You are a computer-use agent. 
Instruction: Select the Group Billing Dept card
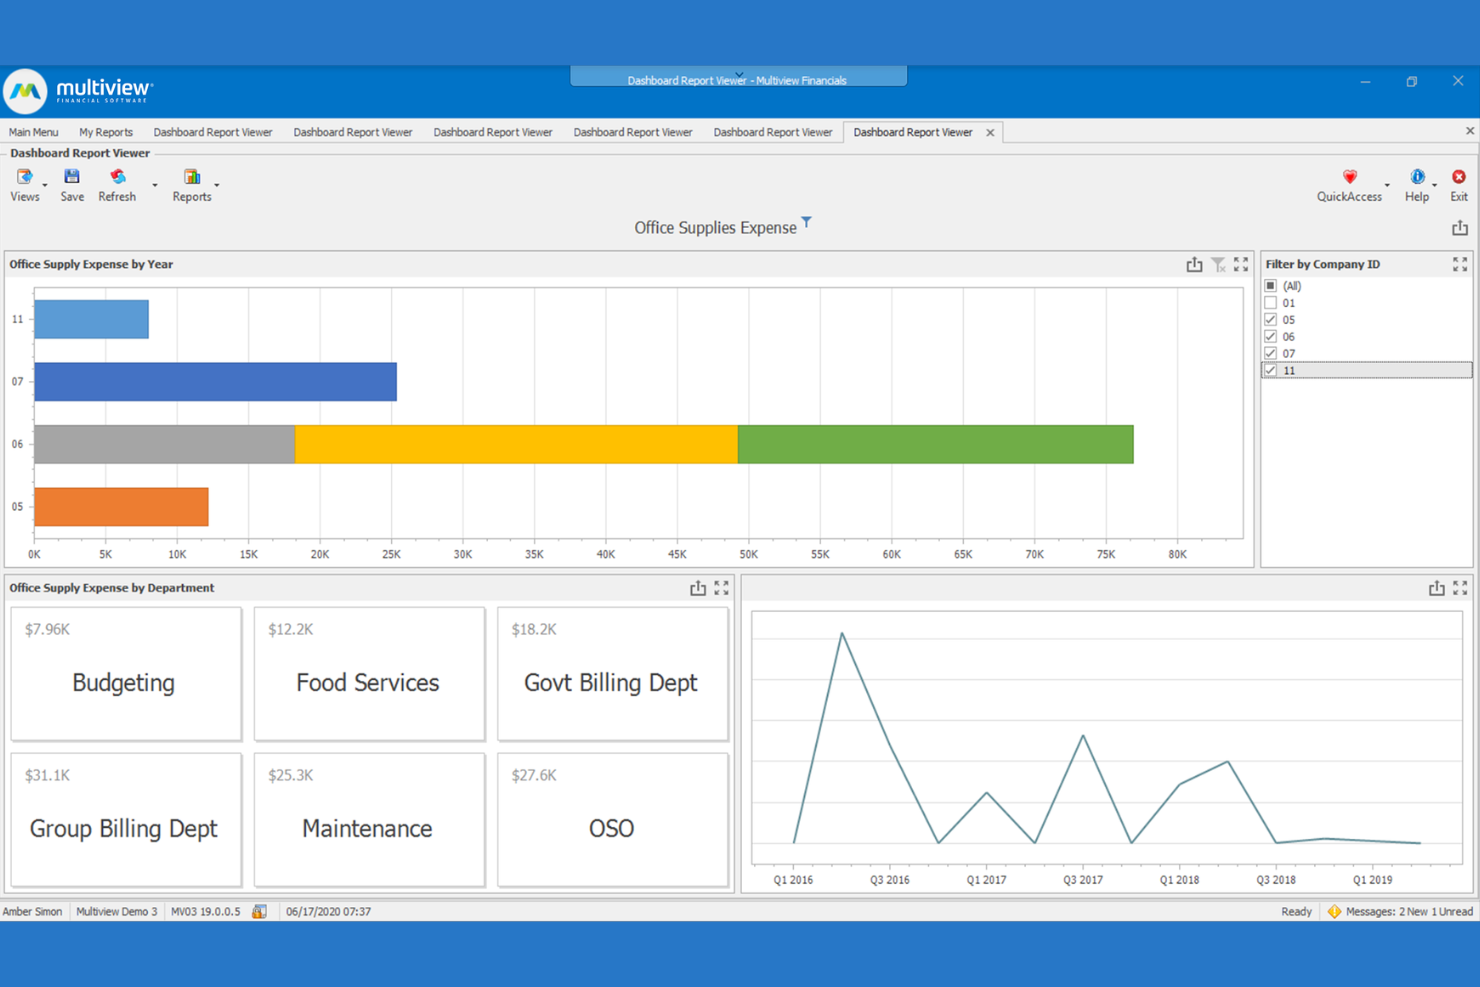click(126, 820)
